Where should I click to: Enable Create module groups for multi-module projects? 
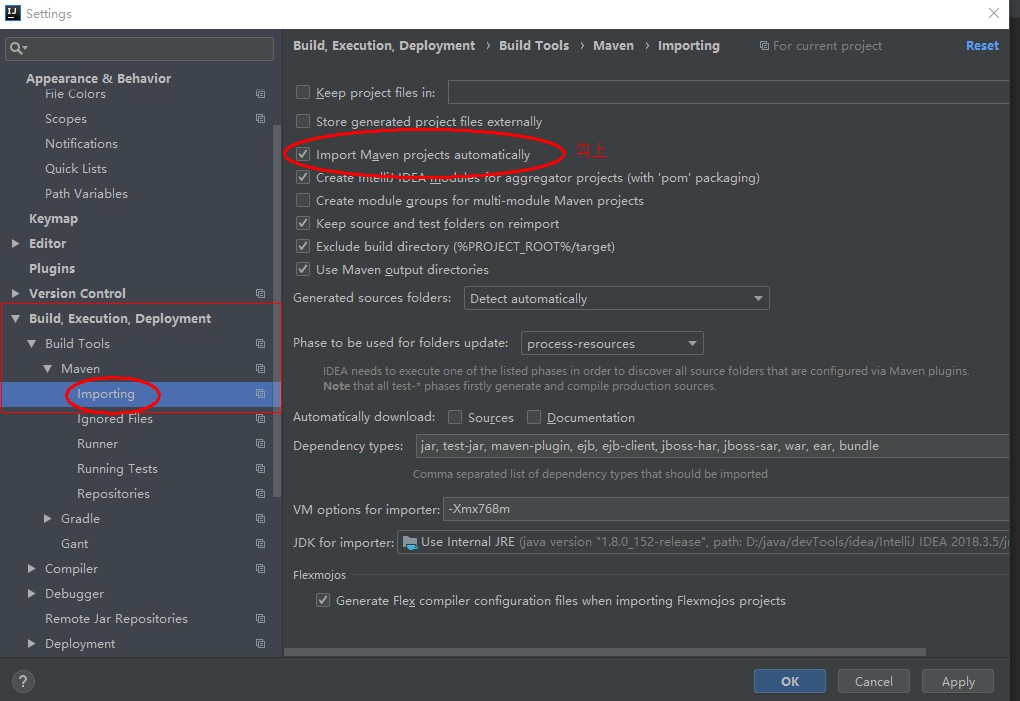coord(302,200)
